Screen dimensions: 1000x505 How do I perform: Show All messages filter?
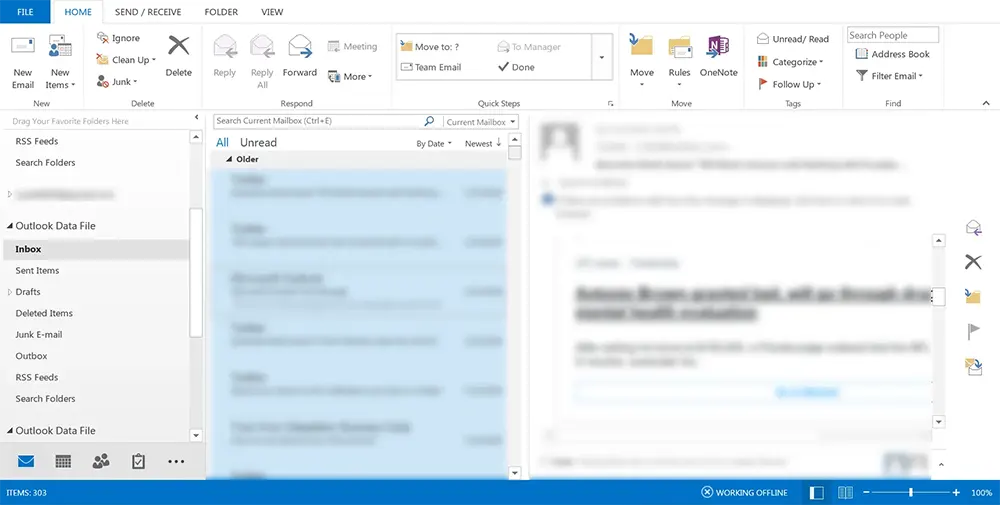tap(222, 142)
